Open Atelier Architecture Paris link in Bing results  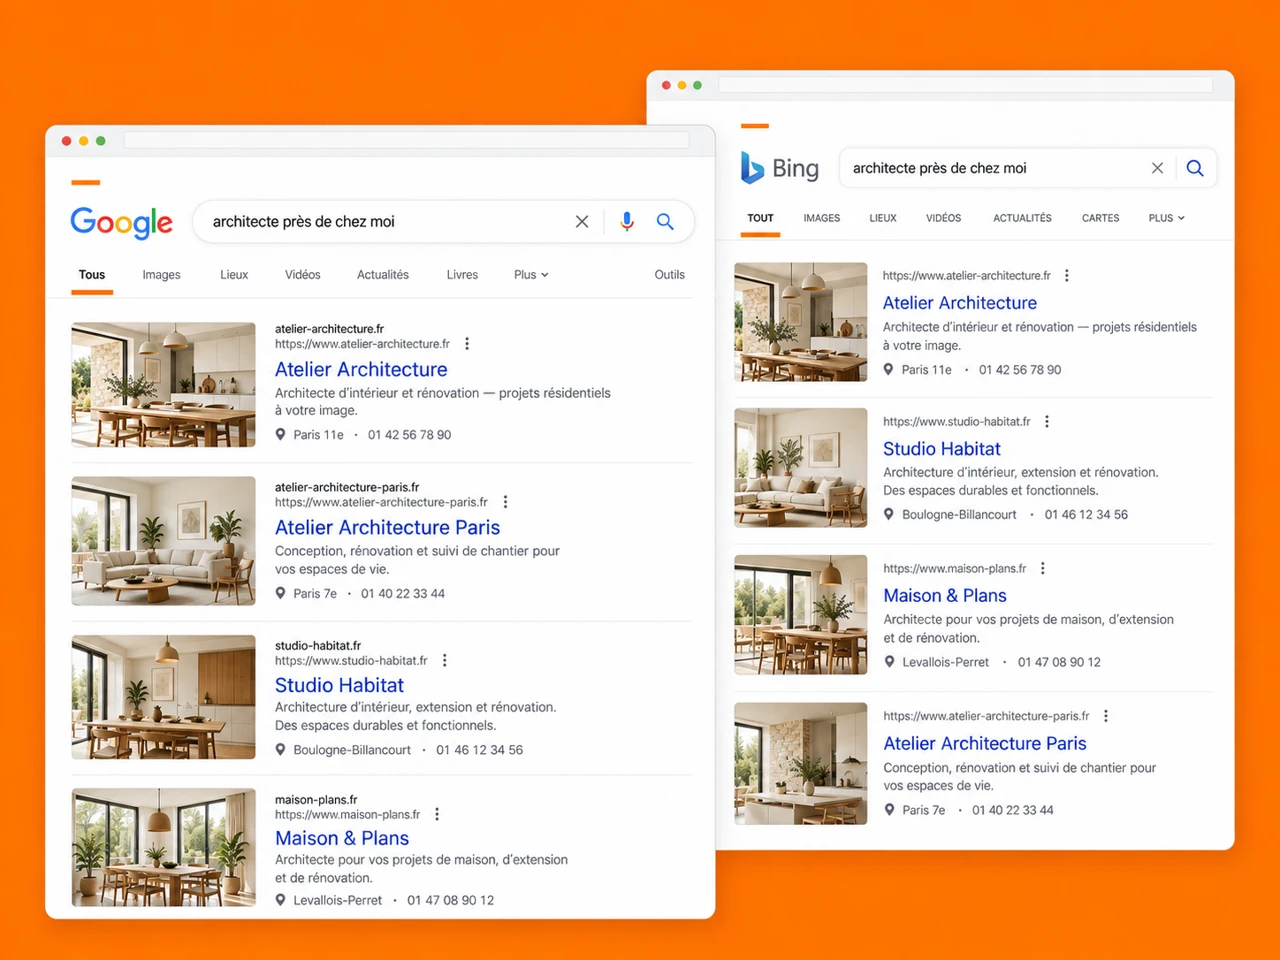coord(985,743)
